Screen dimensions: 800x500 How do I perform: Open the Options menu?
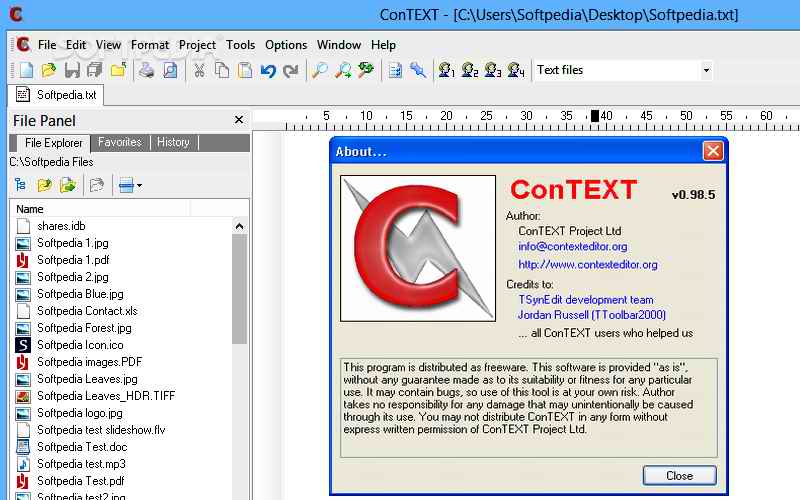286,45
